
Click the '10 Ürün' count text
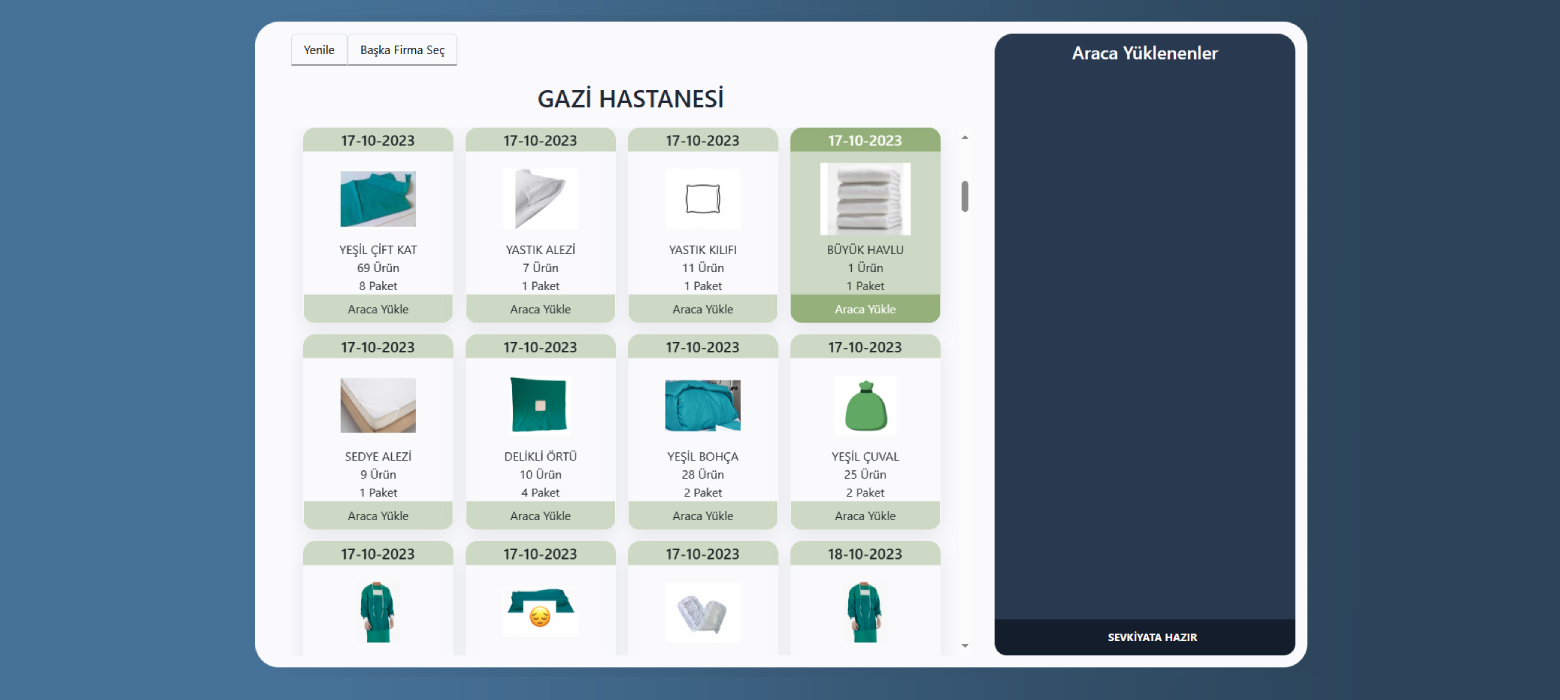tap(541, 475)
